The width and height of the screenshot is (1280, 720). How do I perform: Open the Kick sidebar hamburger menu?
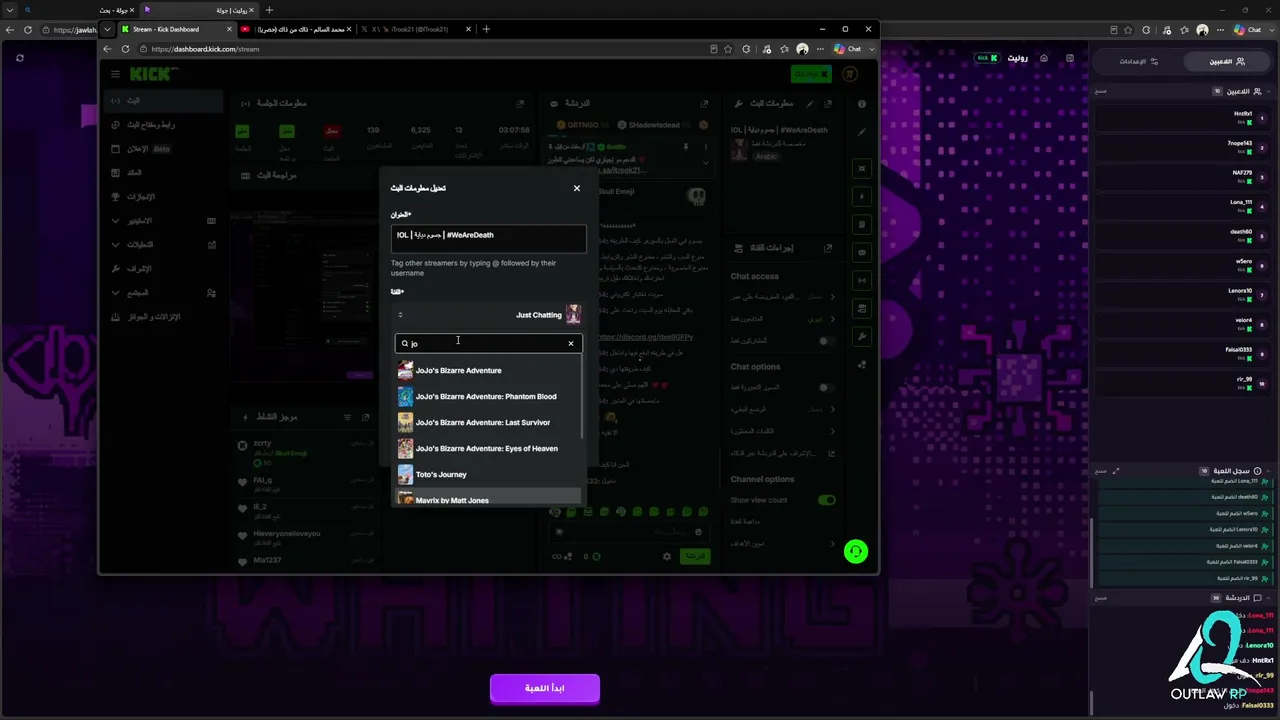[115, 74]
